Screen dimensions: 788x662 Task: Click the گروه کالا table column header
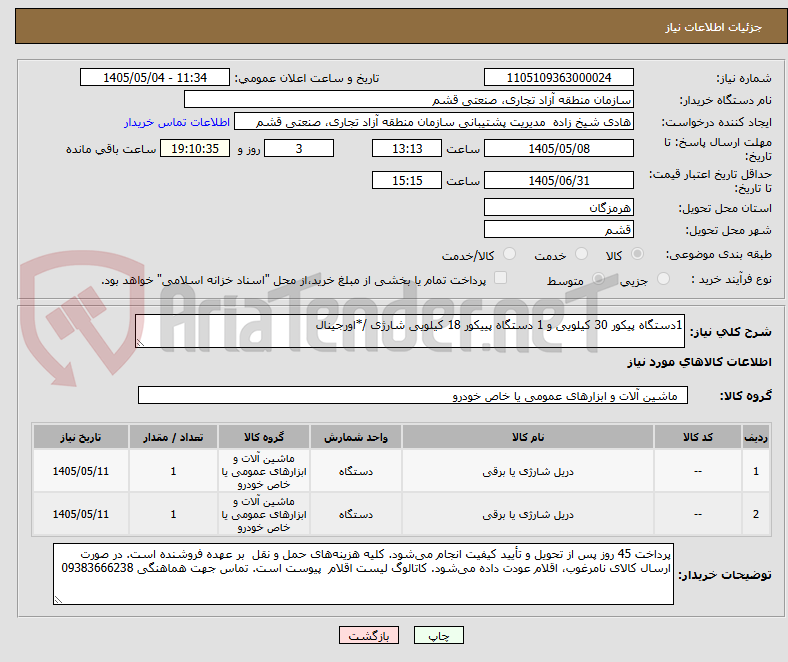point(264,437)
